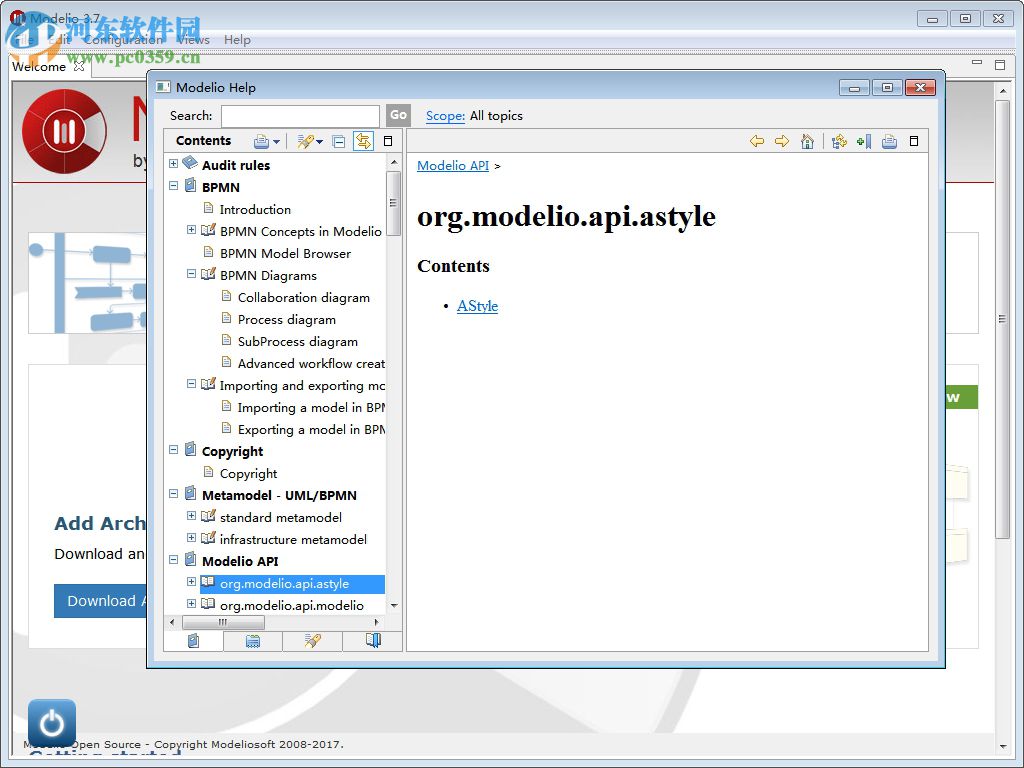Click the search selected topic icon
Image resolution: width=1024 pixels, height=768 pixels.
pos(305,141)
